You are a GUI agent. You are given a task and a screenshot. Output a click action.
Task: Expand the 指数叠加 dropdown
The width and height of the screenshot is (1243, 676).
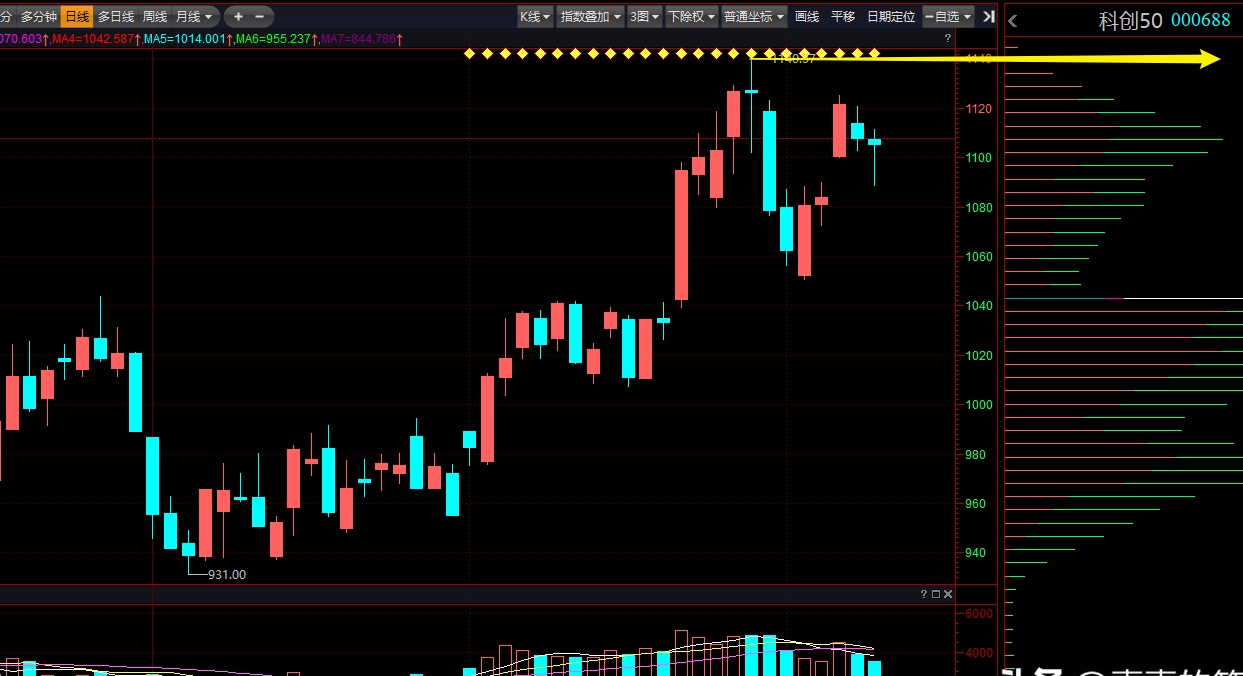(590, 16)
